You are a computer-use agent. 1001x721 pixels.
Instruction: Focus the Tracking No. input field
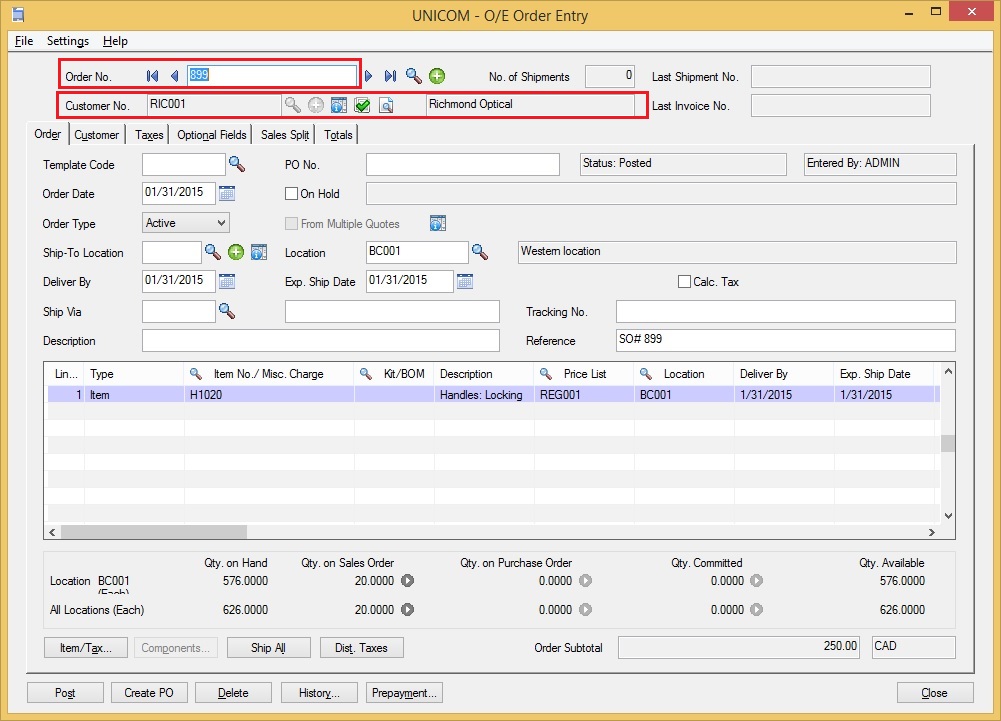click(x=785, y=312)
